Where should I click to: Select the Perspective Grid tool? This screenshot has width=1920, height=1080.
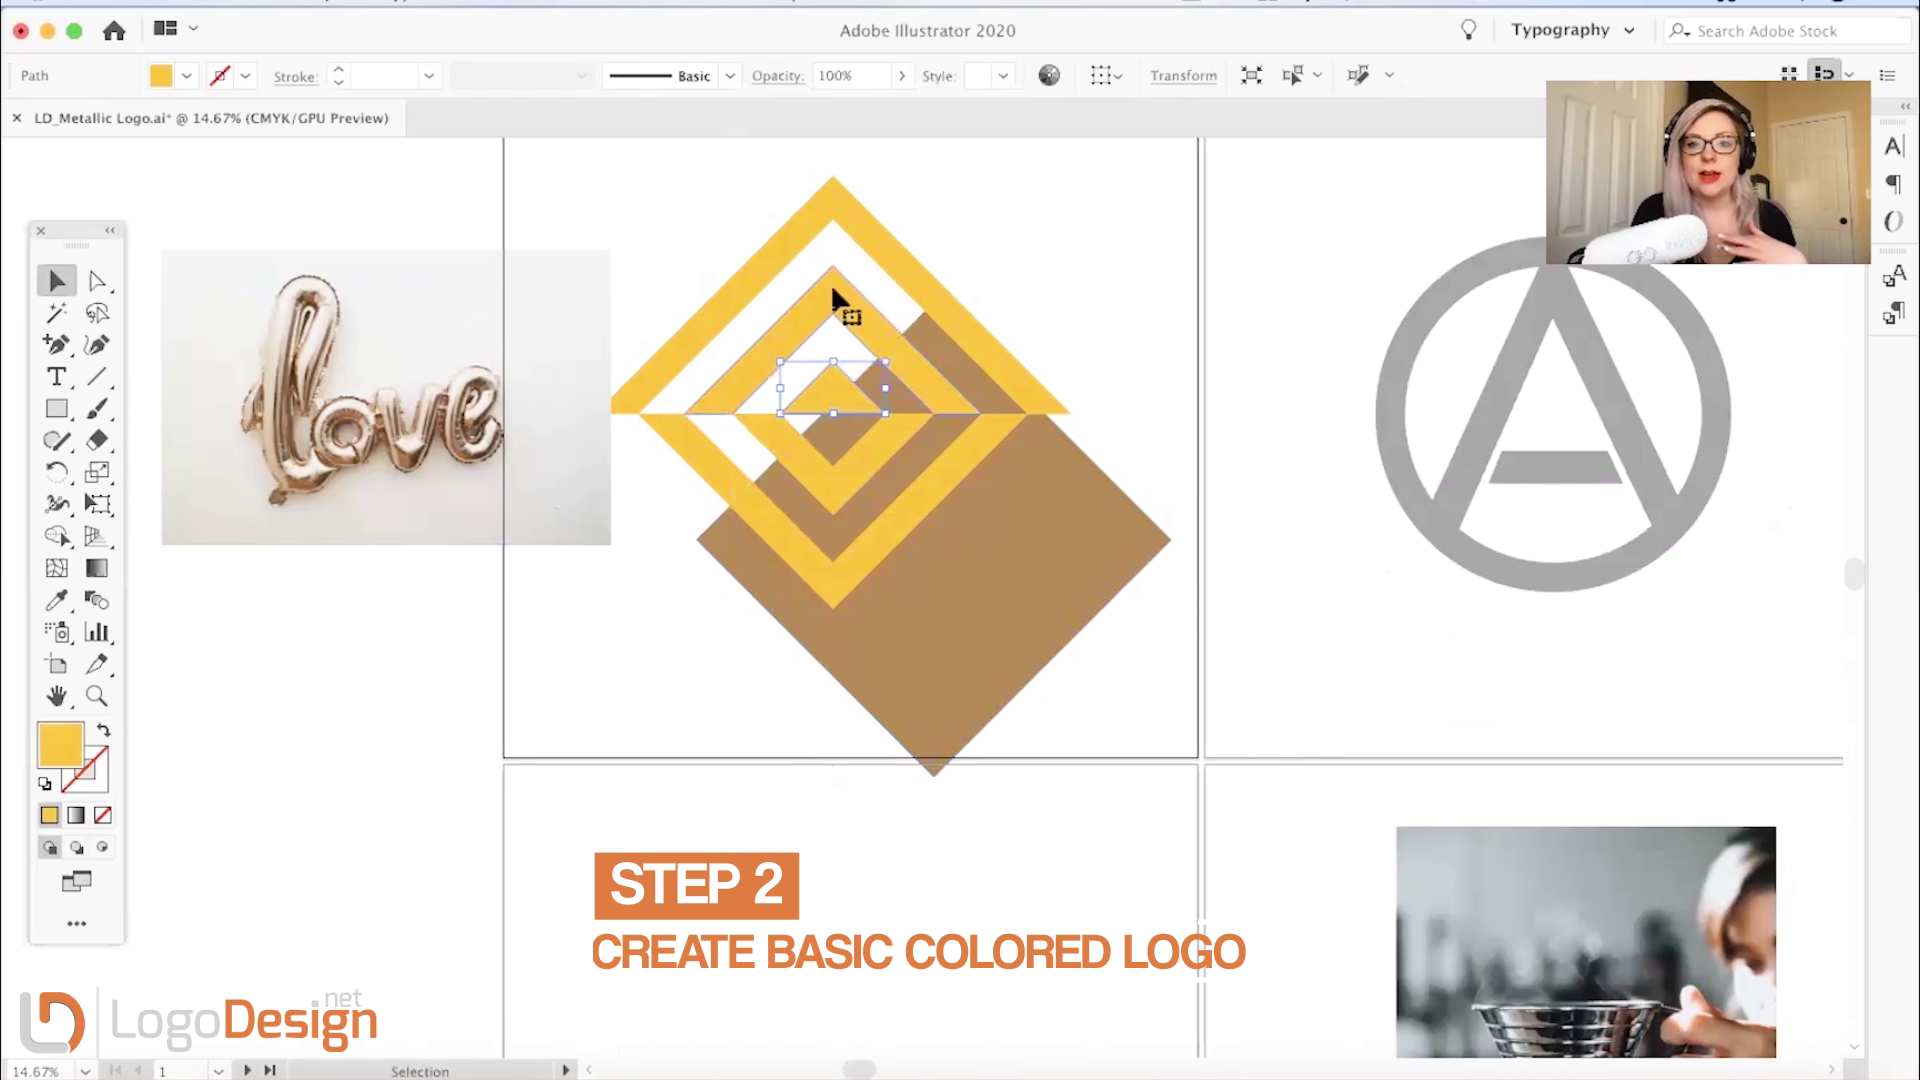coord(97,537)
